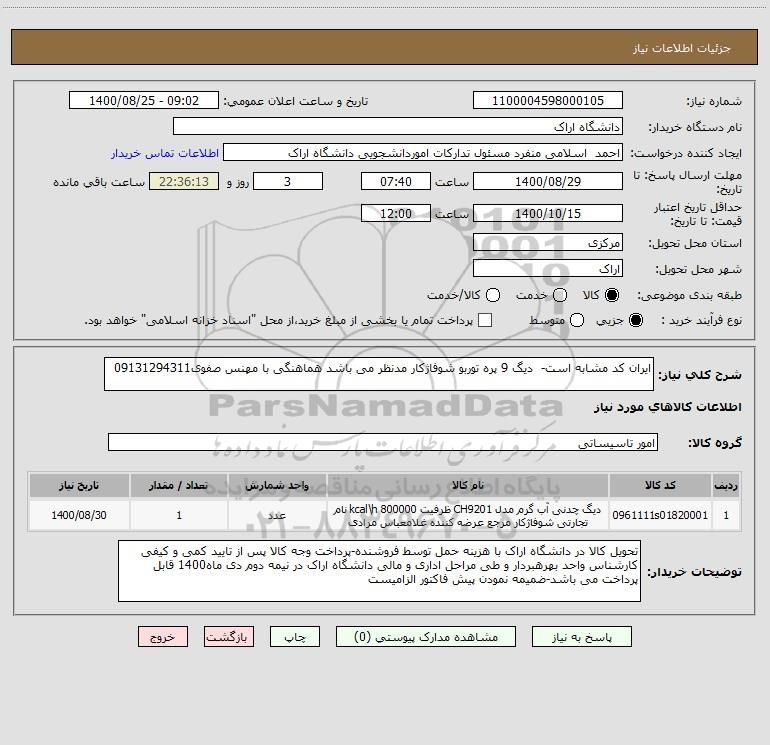Image resolution: width=770 pixels, height=745 pixels.
Task: Click the city field اراک
Action: click(x=548, y=268)
